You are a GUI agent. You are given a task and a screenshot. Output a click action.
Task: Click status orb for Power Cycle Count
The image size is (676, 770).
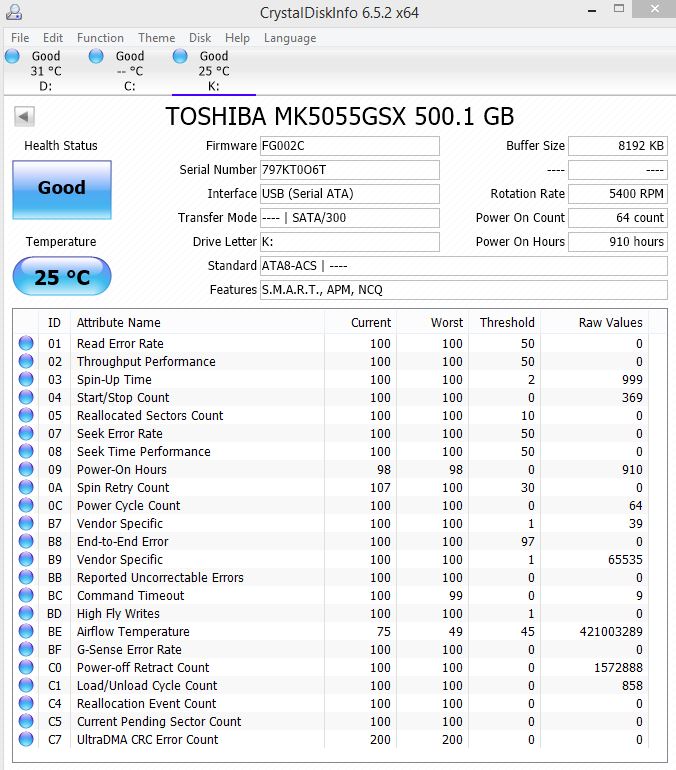(x=26, y=505)
